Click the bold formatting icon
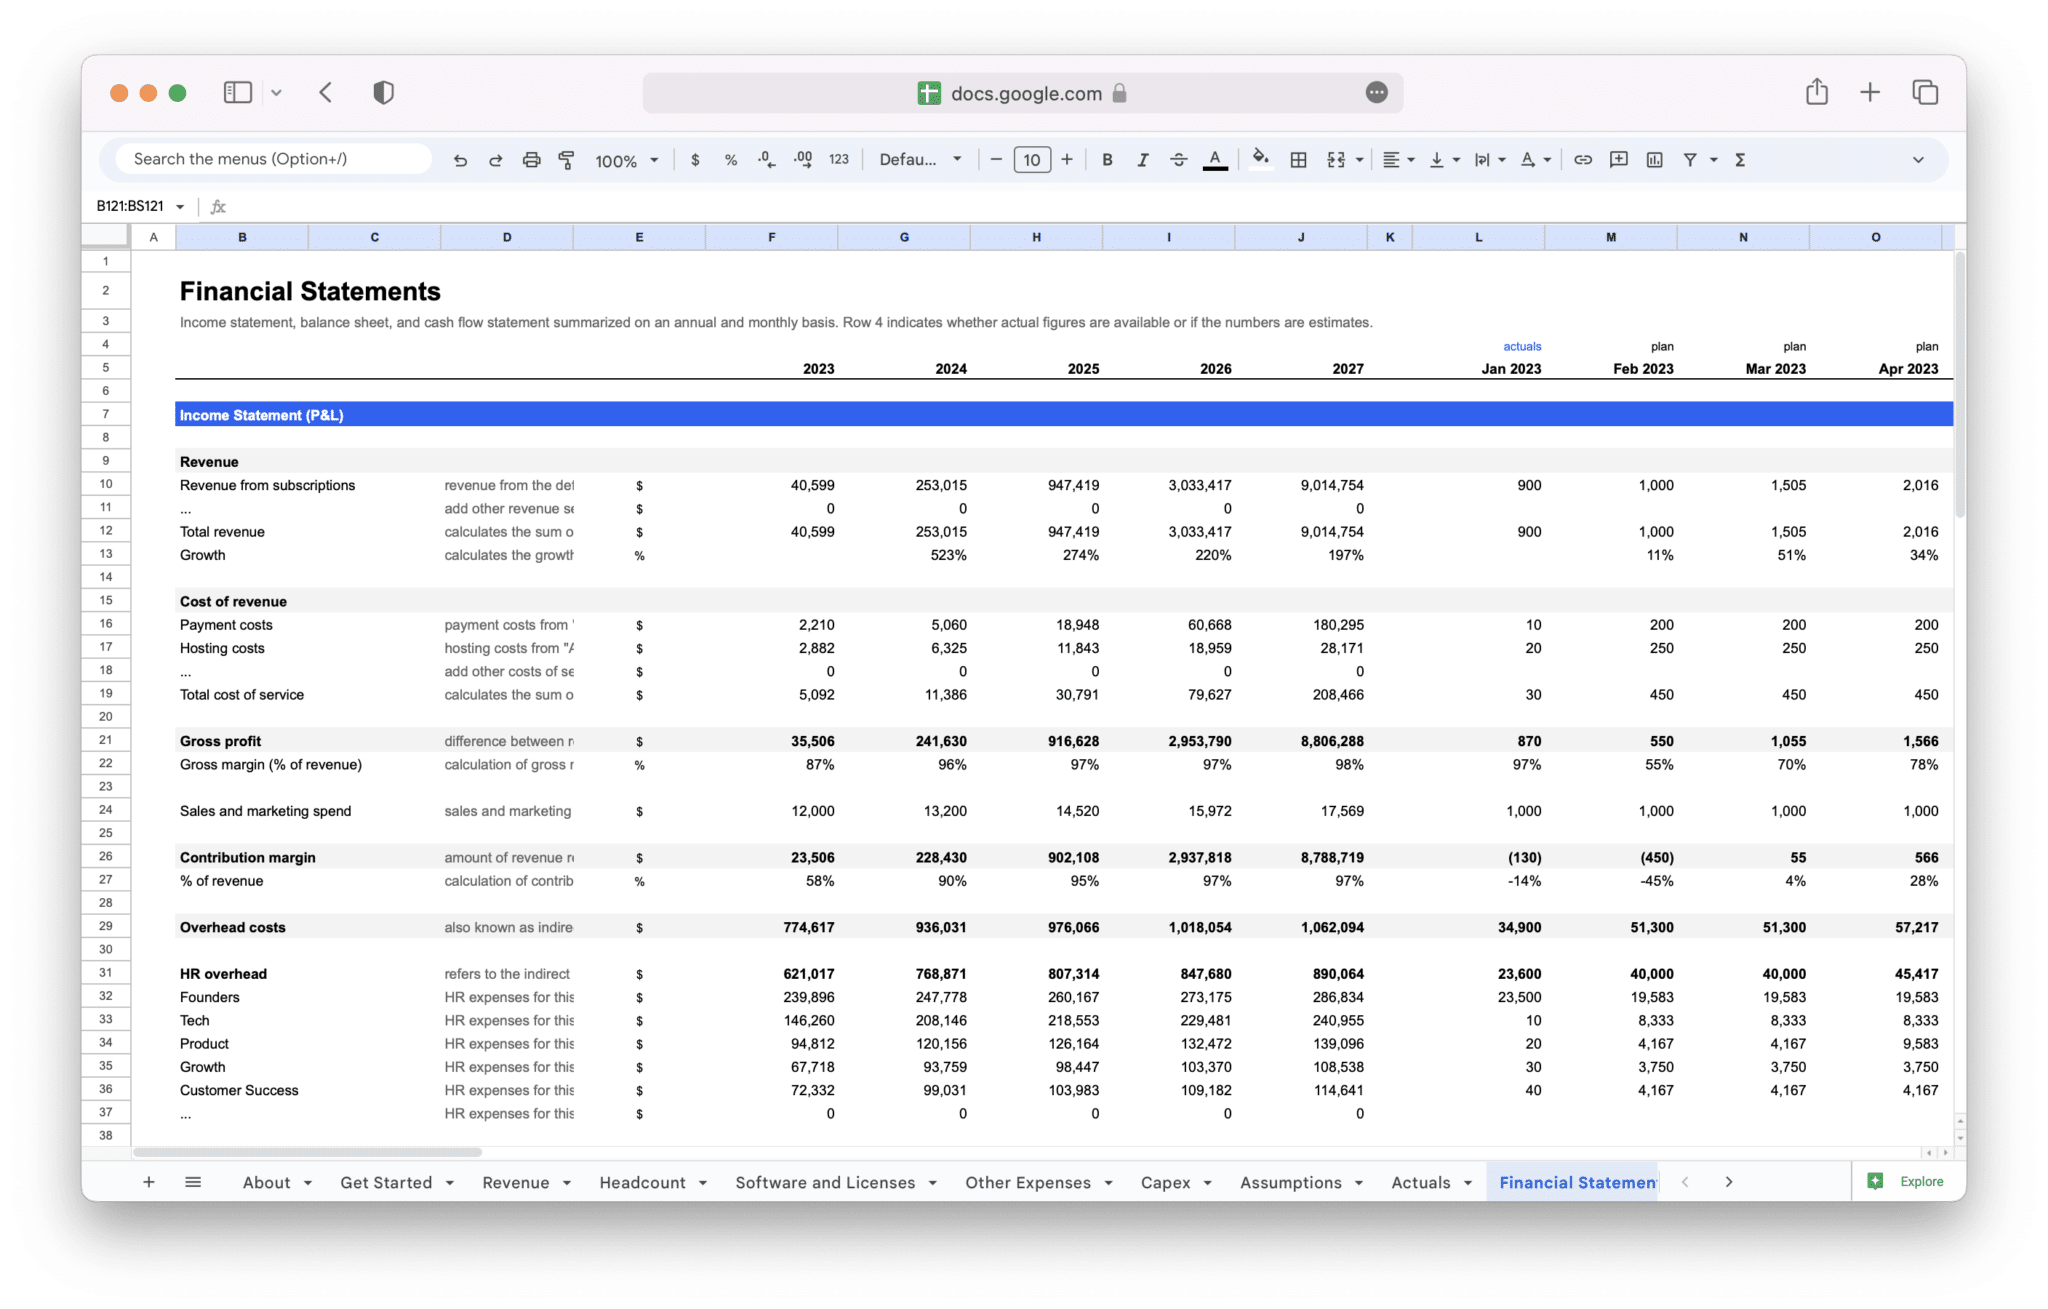2048x1309 pixels. pyautogui.click(x=1108, y=158)
